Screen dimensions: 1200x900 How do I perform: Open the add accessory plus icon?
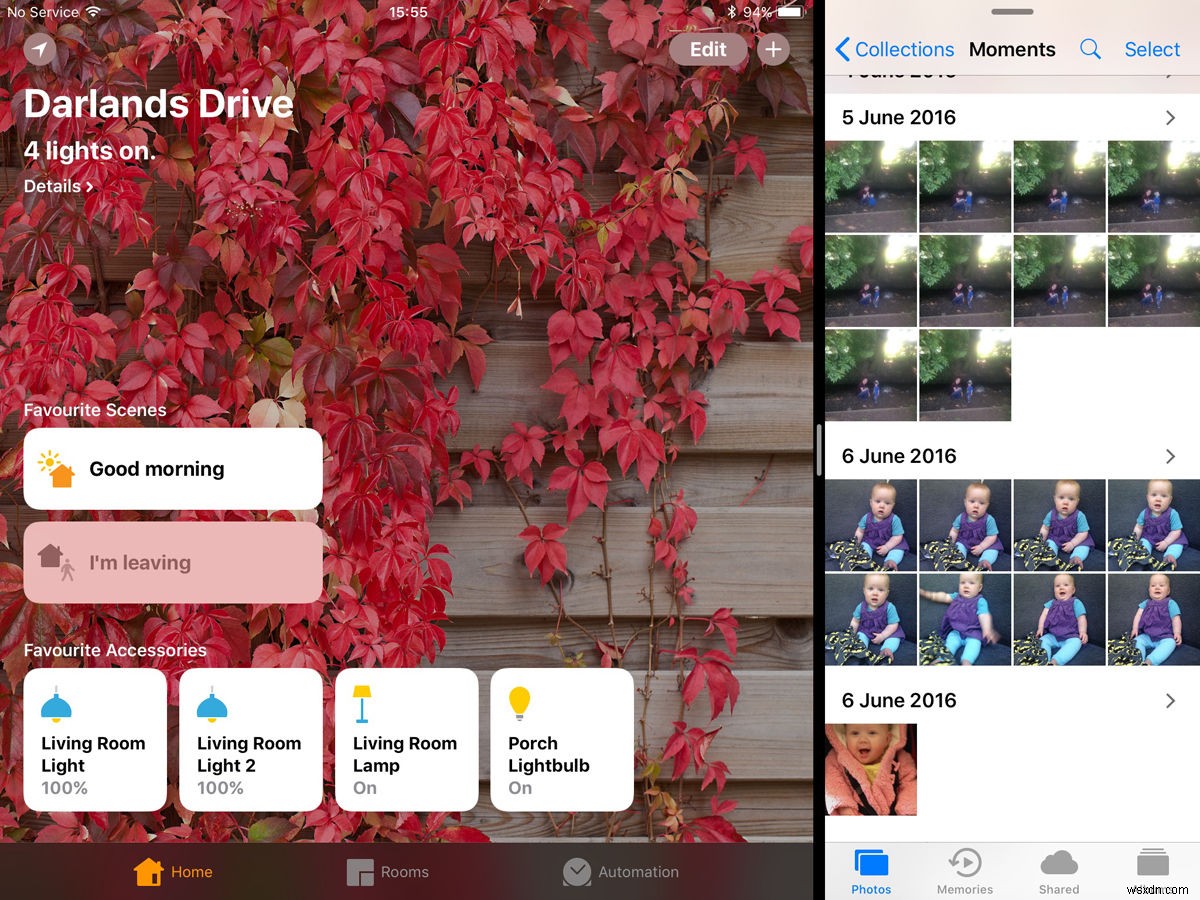(774, 48)
